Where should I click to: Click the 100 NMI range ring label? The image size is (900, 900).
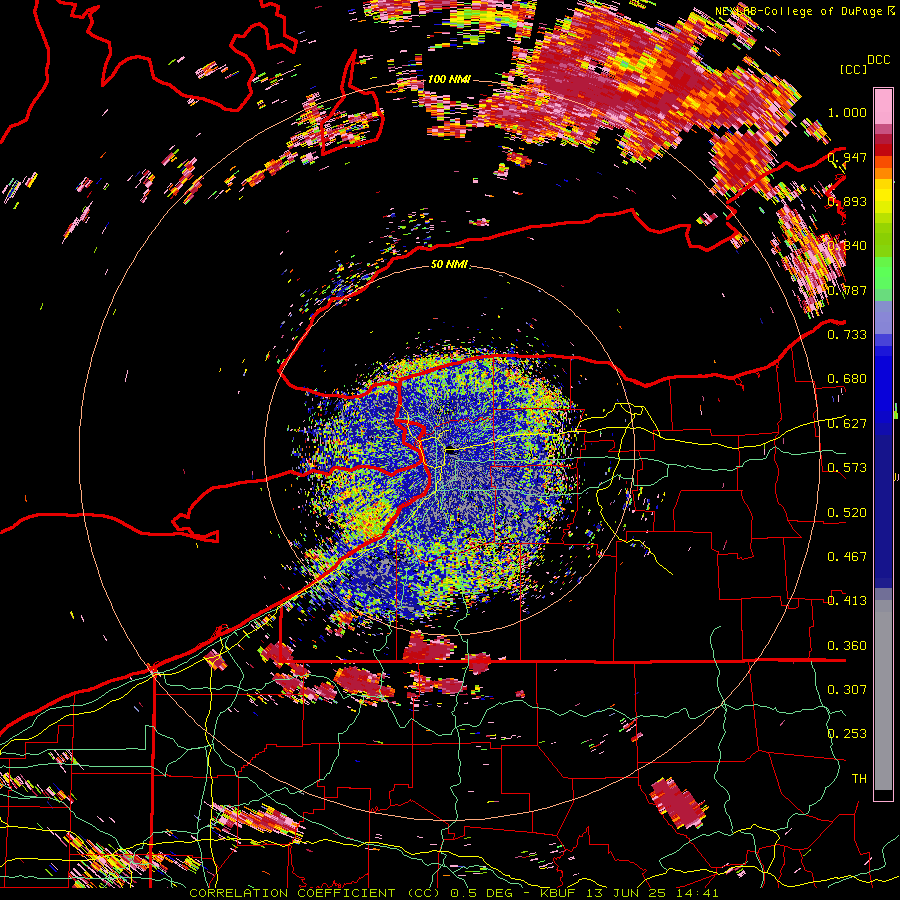(x=449, y=79)
